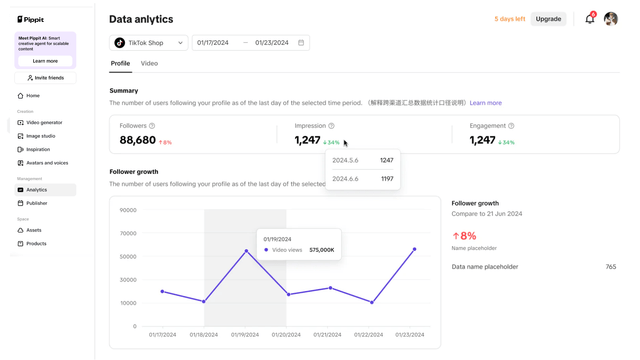Viewport: 640px width, 360px height.
Task: Click the Avatars and voices icon
Action: pos(20,163)
